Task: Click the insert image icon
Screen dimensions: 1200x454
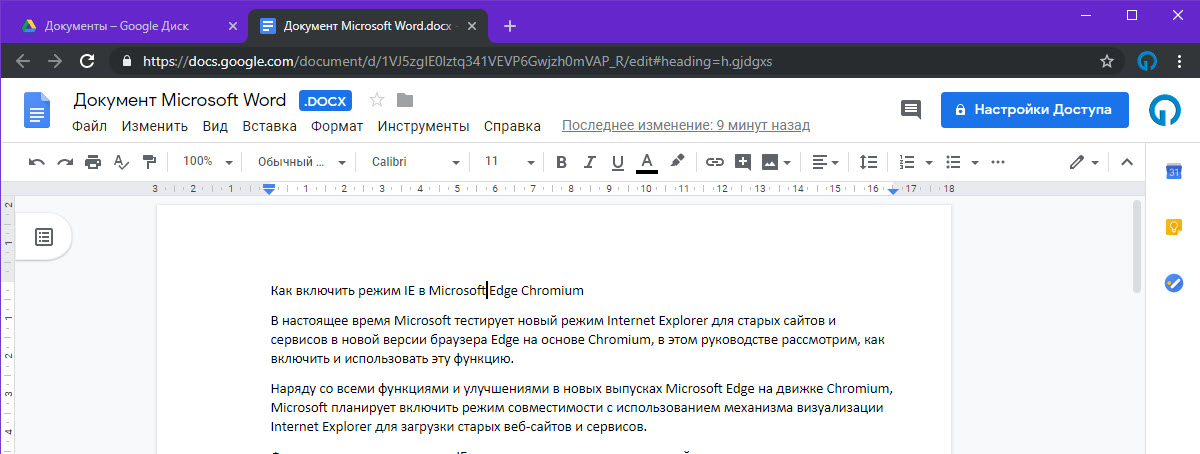Action: click(770, 161)
